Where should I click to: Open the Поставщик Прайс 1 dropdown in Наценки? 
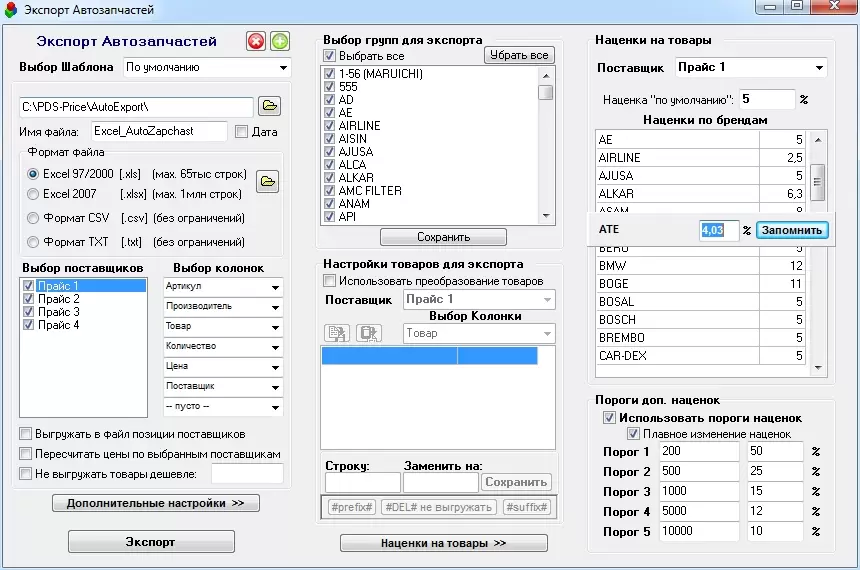[x=819, y=68]
